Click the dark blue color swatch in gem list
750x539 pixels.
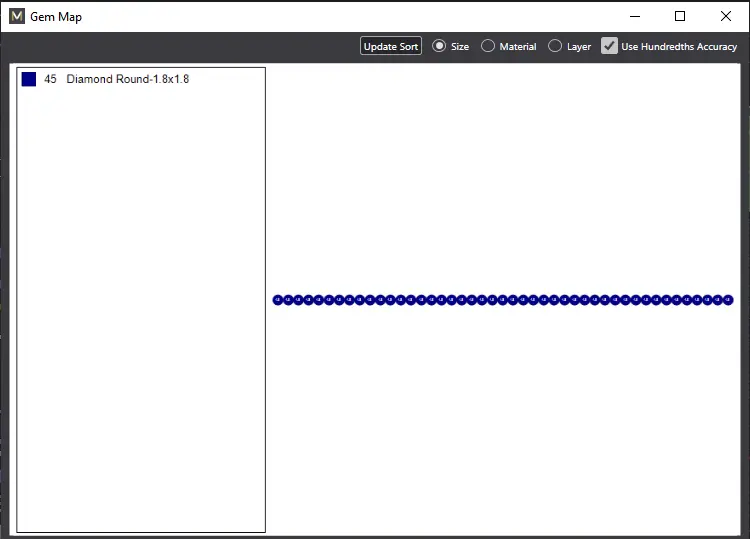coord(29,79)
